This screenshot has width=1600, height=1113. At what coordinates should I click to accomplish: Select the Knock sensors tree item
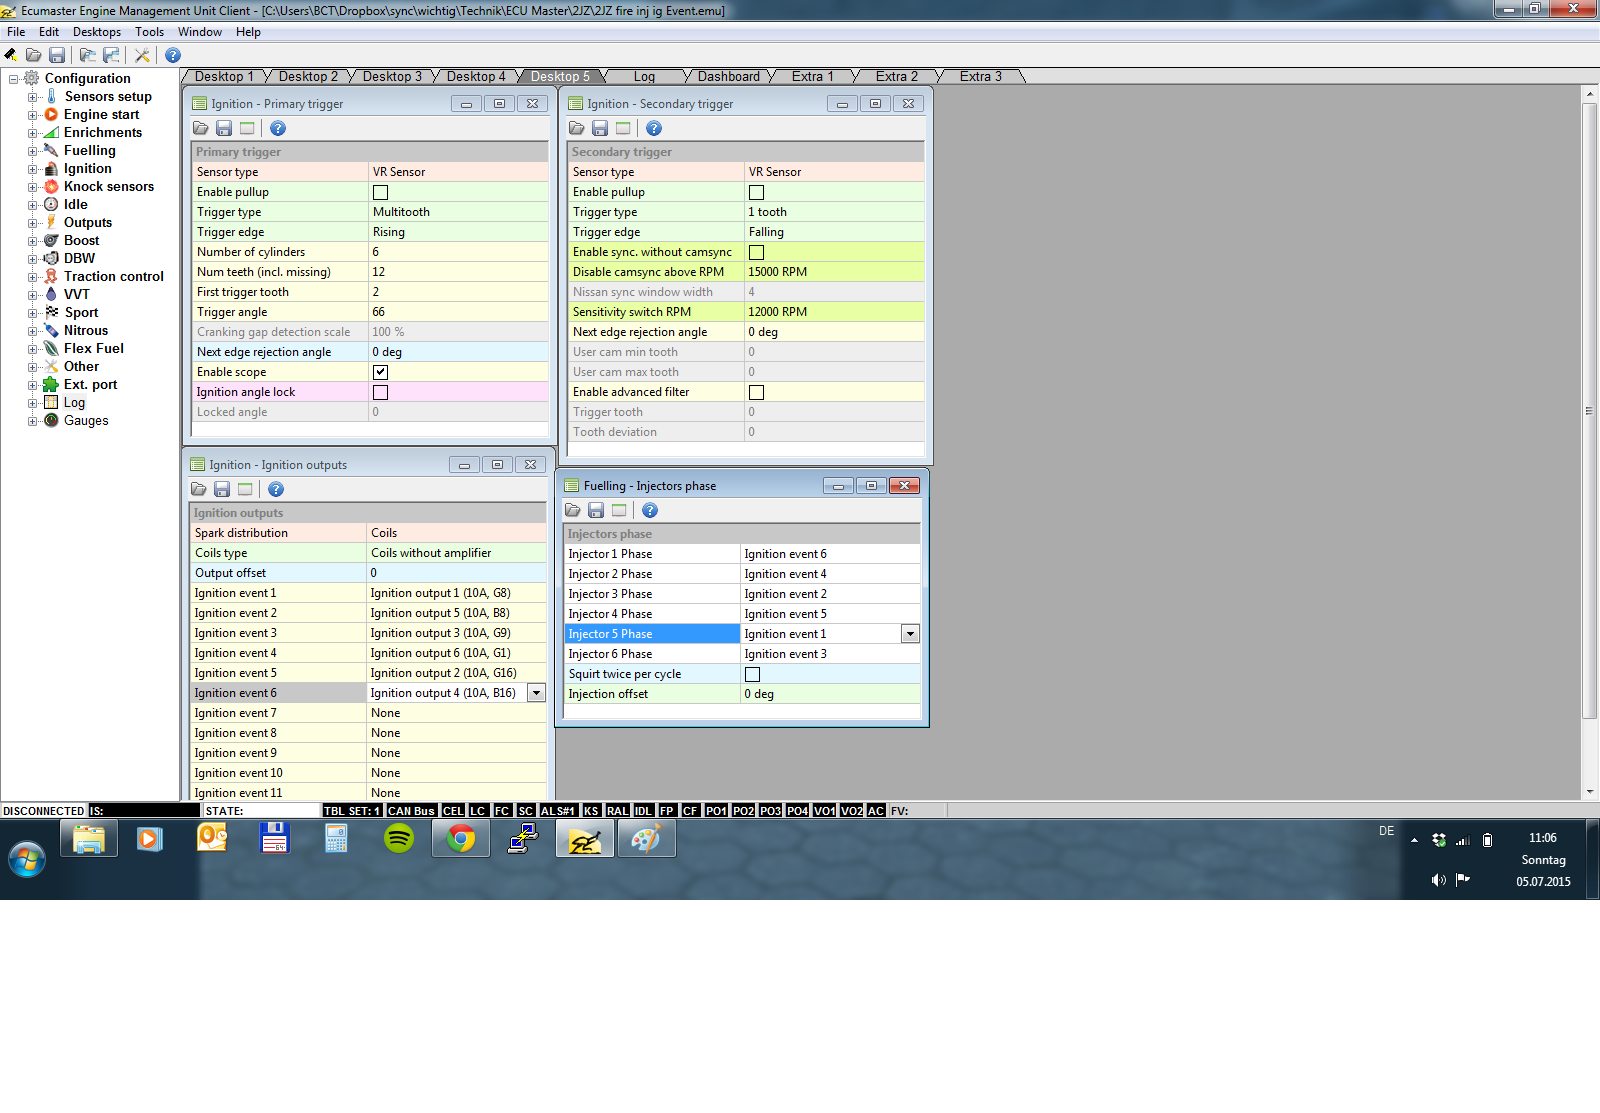tap(108, 187)
